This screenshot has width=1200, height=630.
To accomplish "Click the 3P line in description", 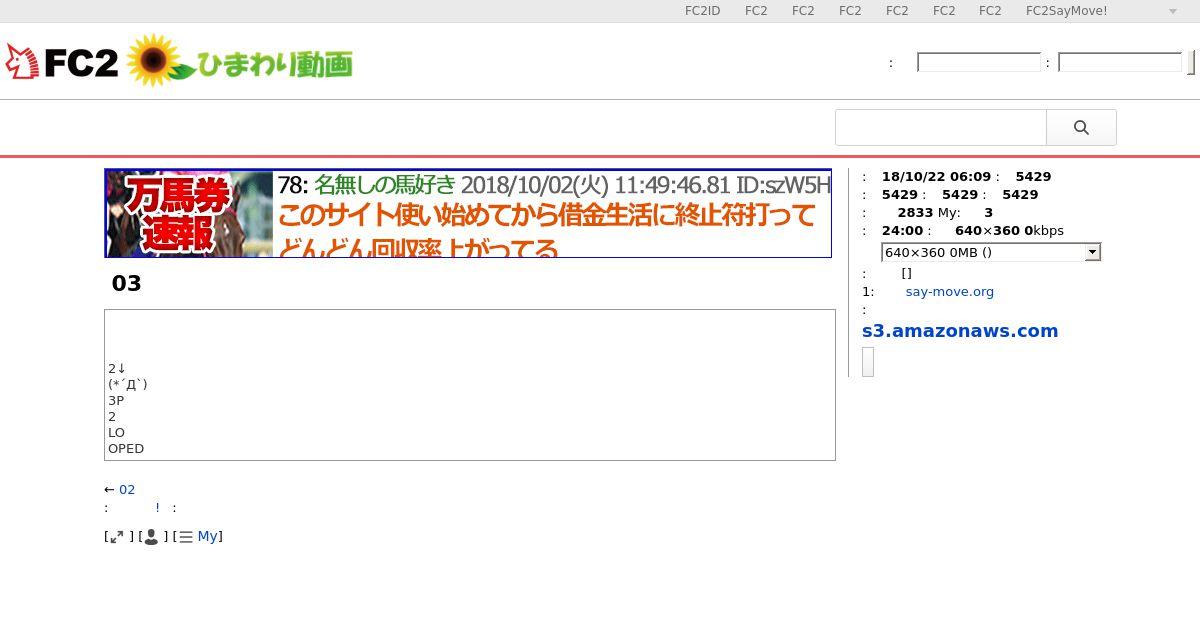I will point(116,401).
